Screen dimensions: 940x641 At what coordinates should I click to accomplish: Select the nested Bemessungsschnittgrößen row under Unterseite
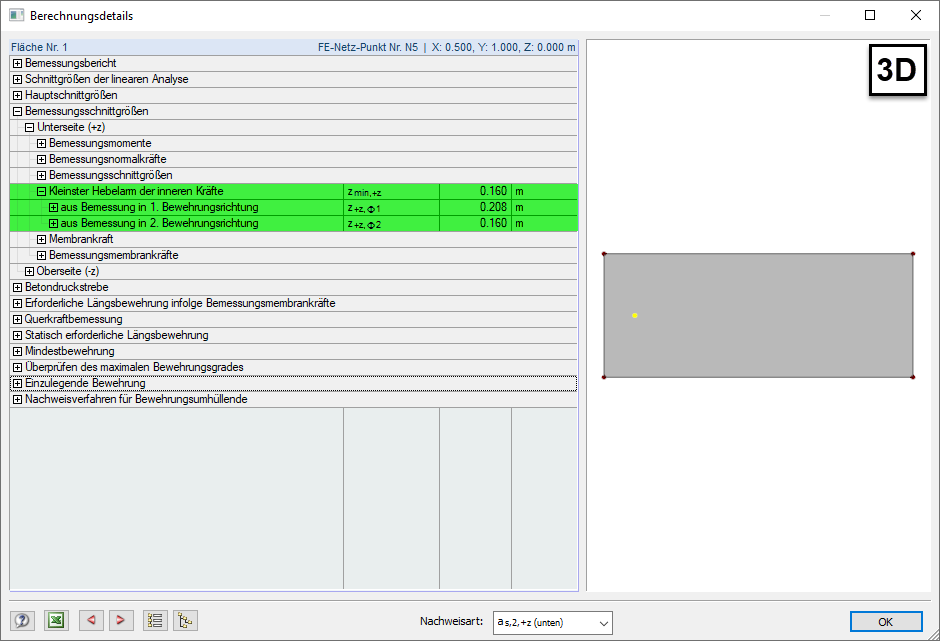click(294, 175)
